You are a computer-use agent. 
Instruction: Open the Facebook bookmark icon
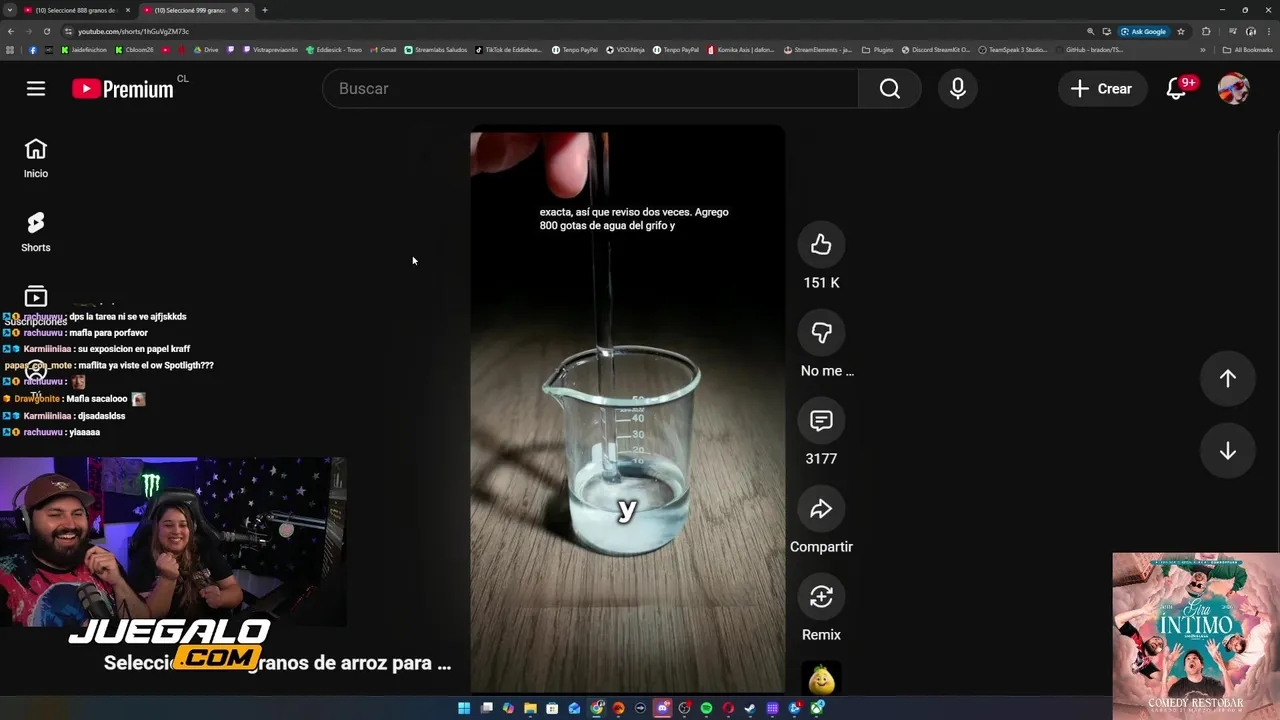(x=32, y=50)
